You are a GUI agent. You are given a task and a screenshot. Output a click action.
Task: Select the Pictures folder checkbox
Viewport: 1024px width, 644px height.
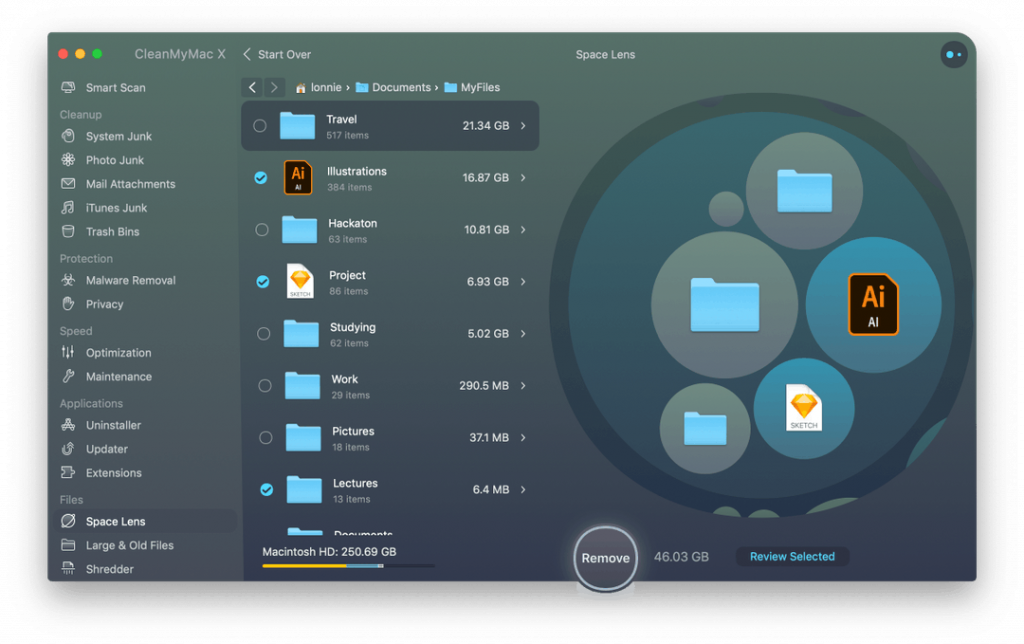pyautogui.click(x=265, y=438)
